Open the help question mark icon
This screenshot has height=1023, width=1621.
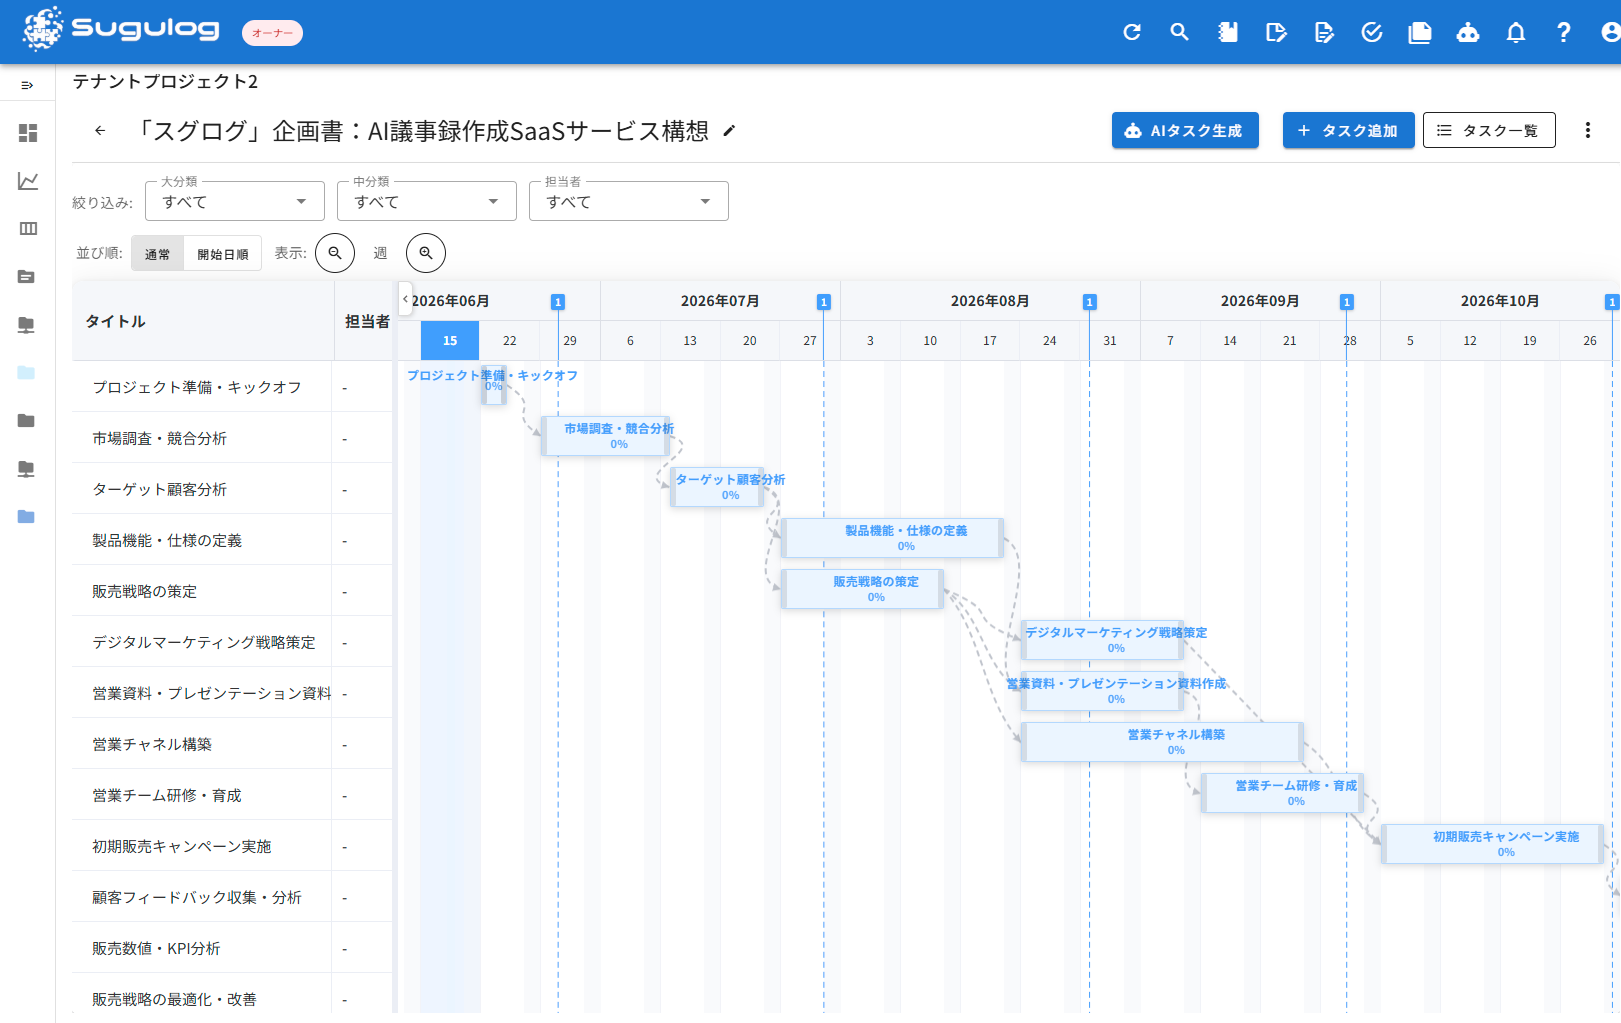pos(1564,32)
